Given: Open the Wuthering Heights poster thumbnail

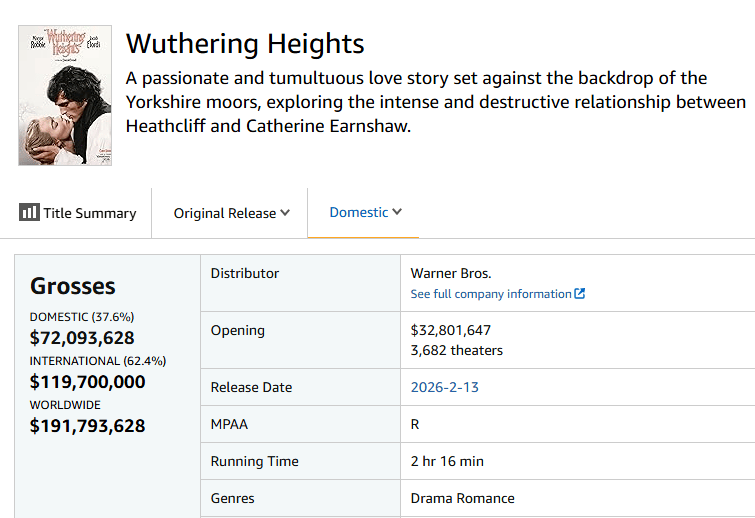Looking at the screenshot, I should (x=65, y=96).
